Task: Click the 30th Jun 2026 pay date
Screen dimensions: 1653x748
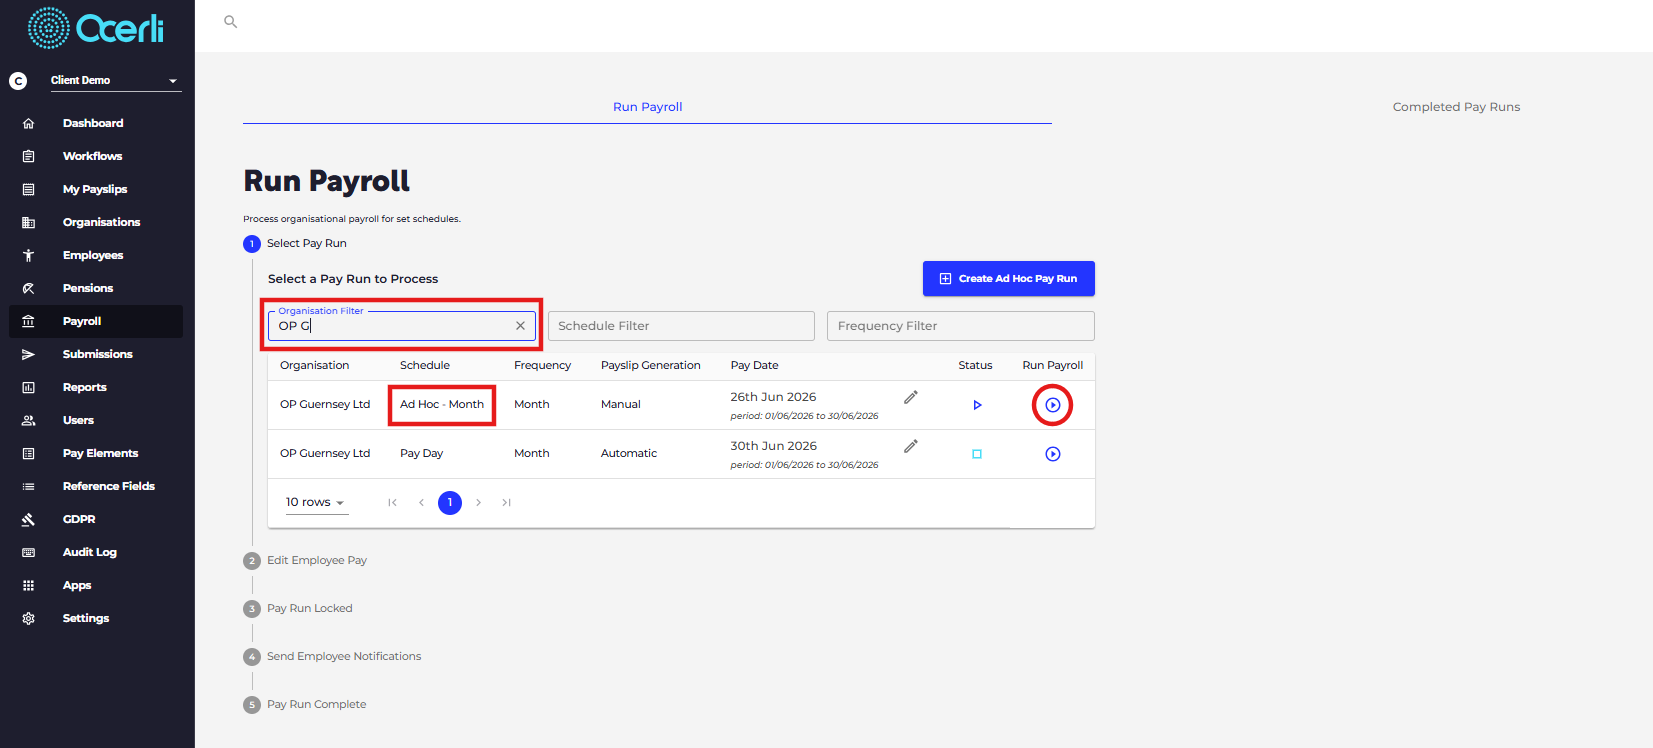Action: point(773,446)
